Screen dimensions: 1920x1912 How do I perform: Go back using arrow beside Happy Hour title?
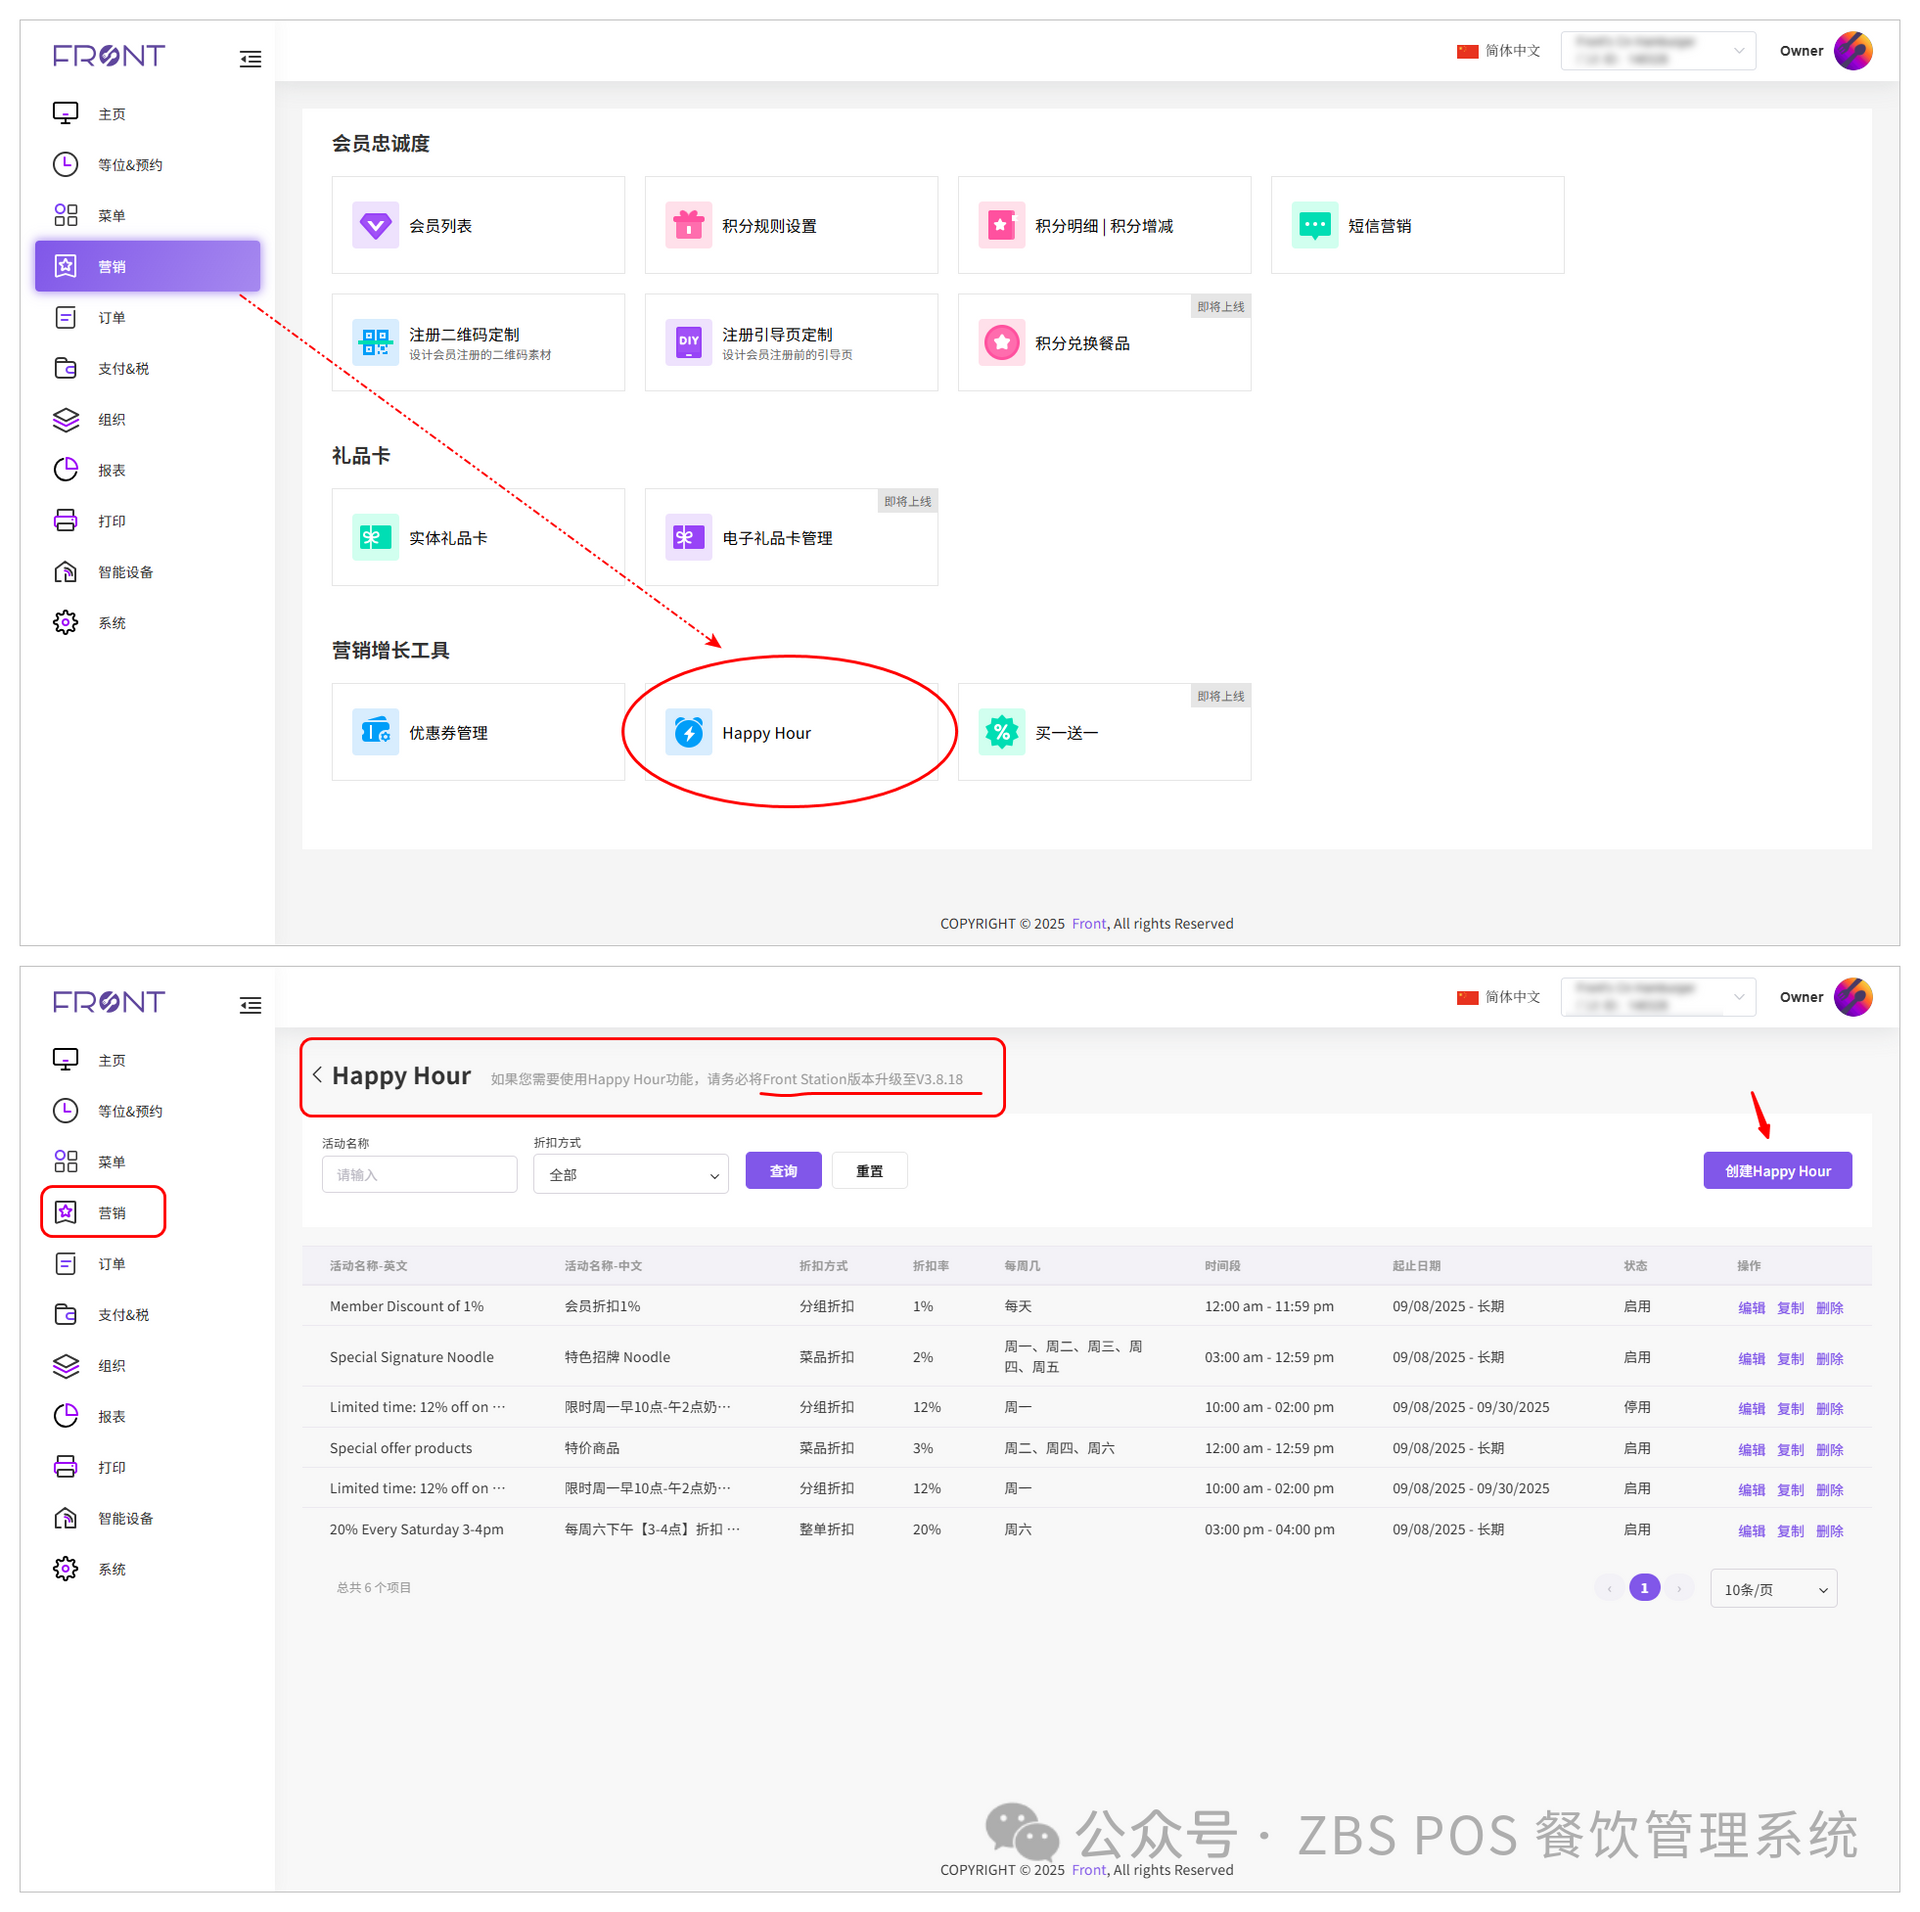coord(317,1074)
